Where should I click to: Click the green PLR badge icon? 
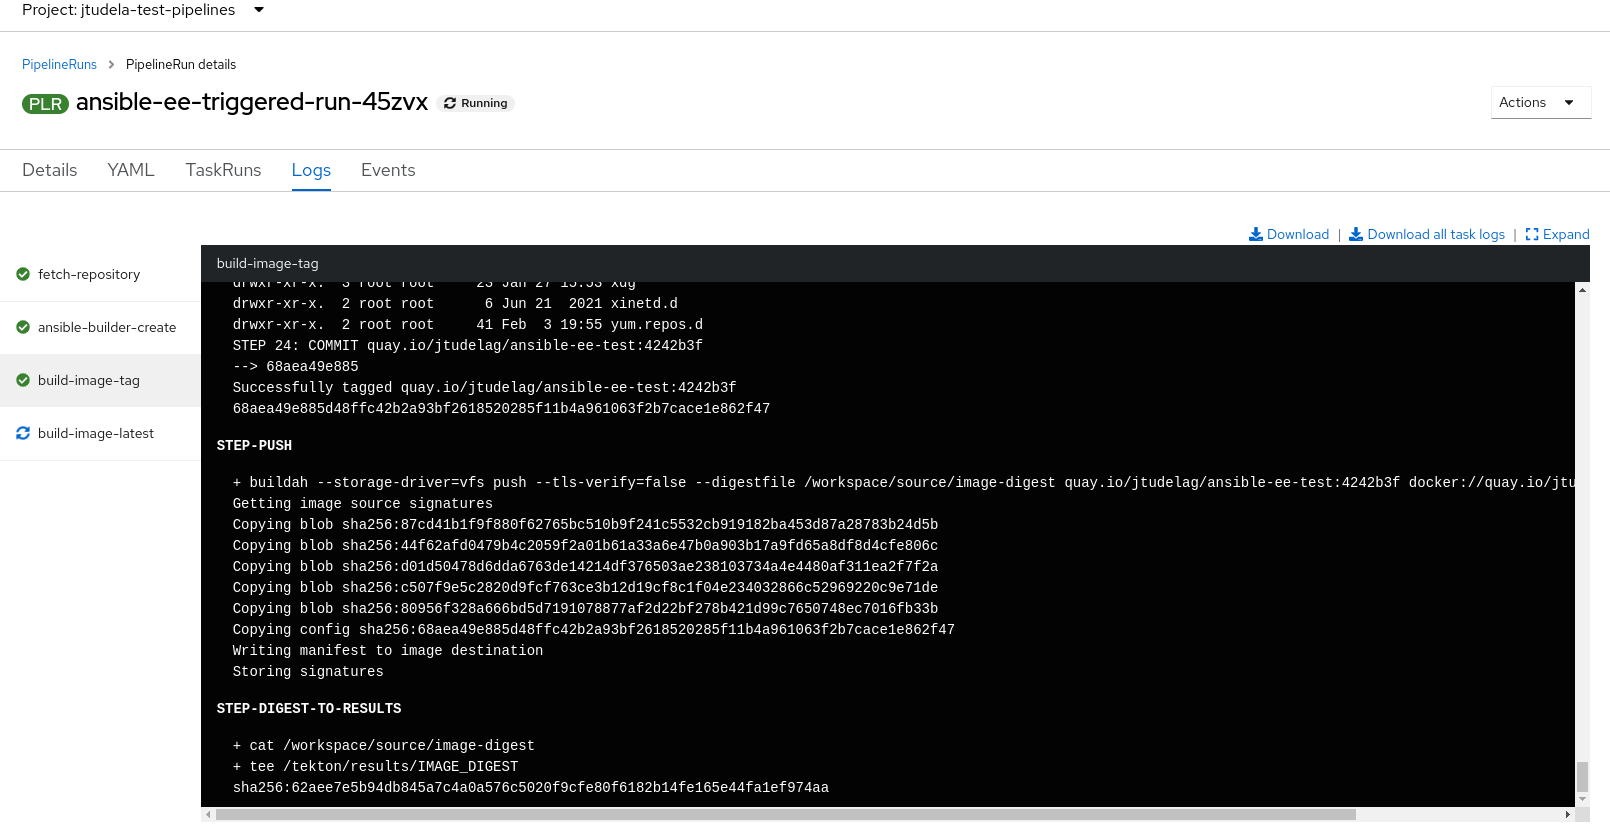click(45, 103)
